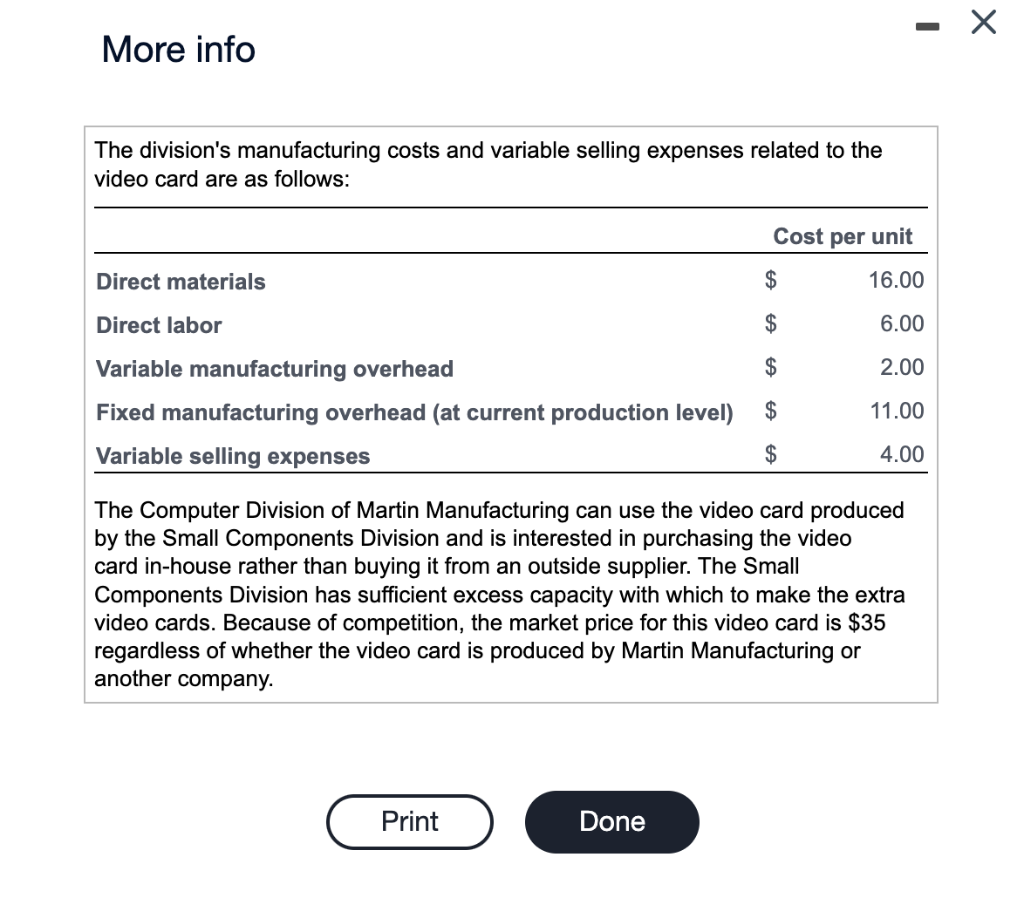Select the 11.00 fixed overhead cost
This screenshot has height=898, width=1024.
(897, 410)
